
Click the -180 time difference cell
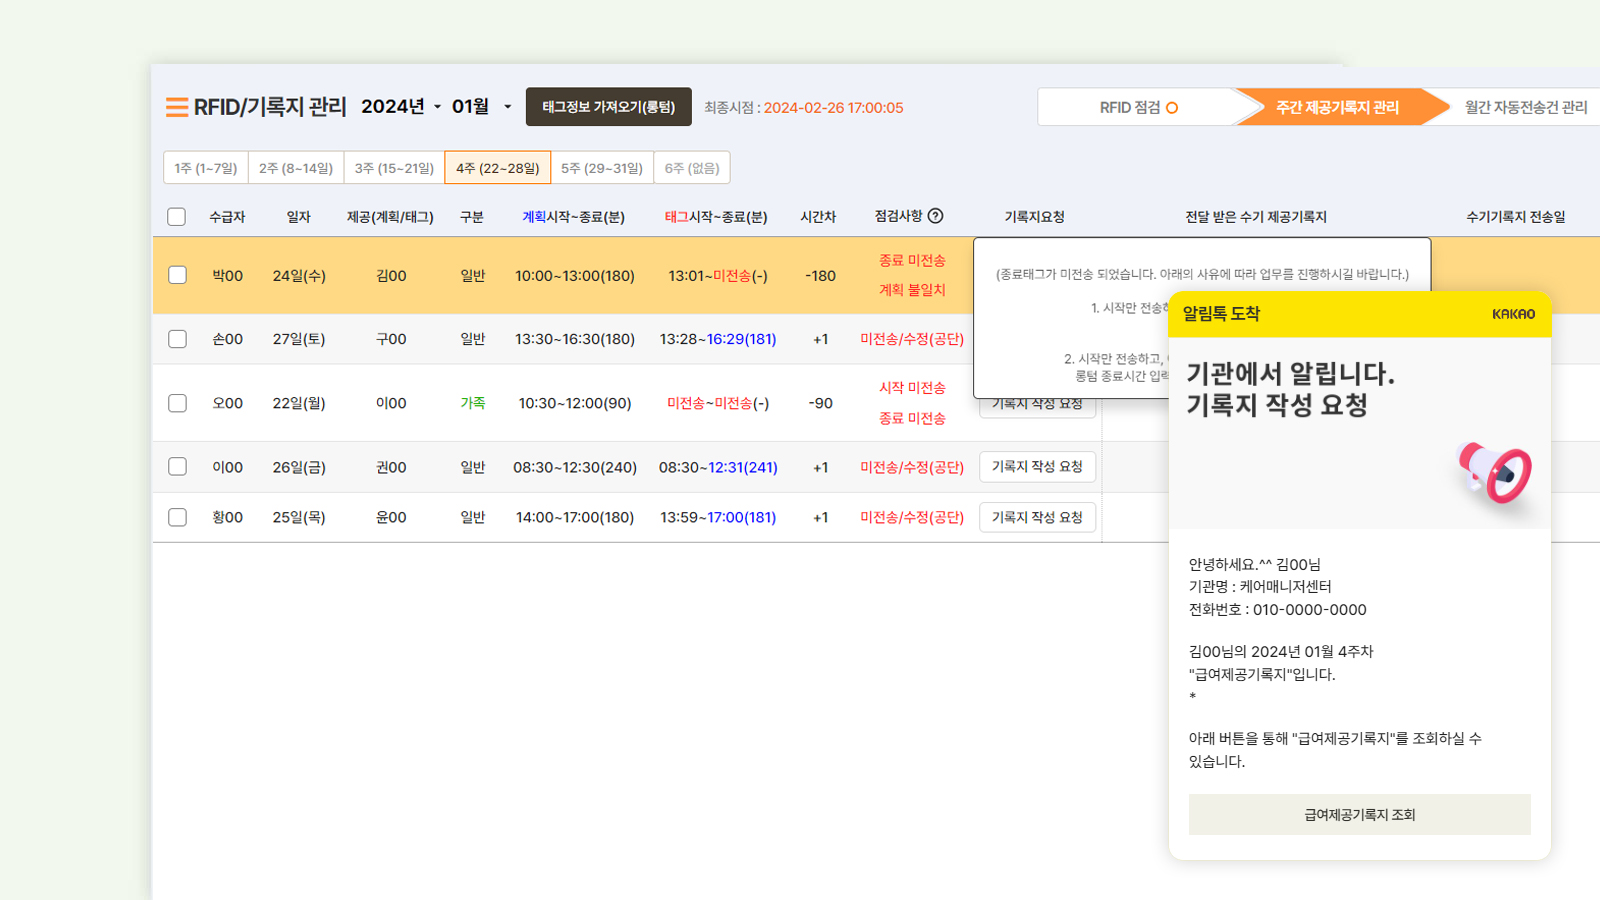pyautogui.click(x=820, y=275)
